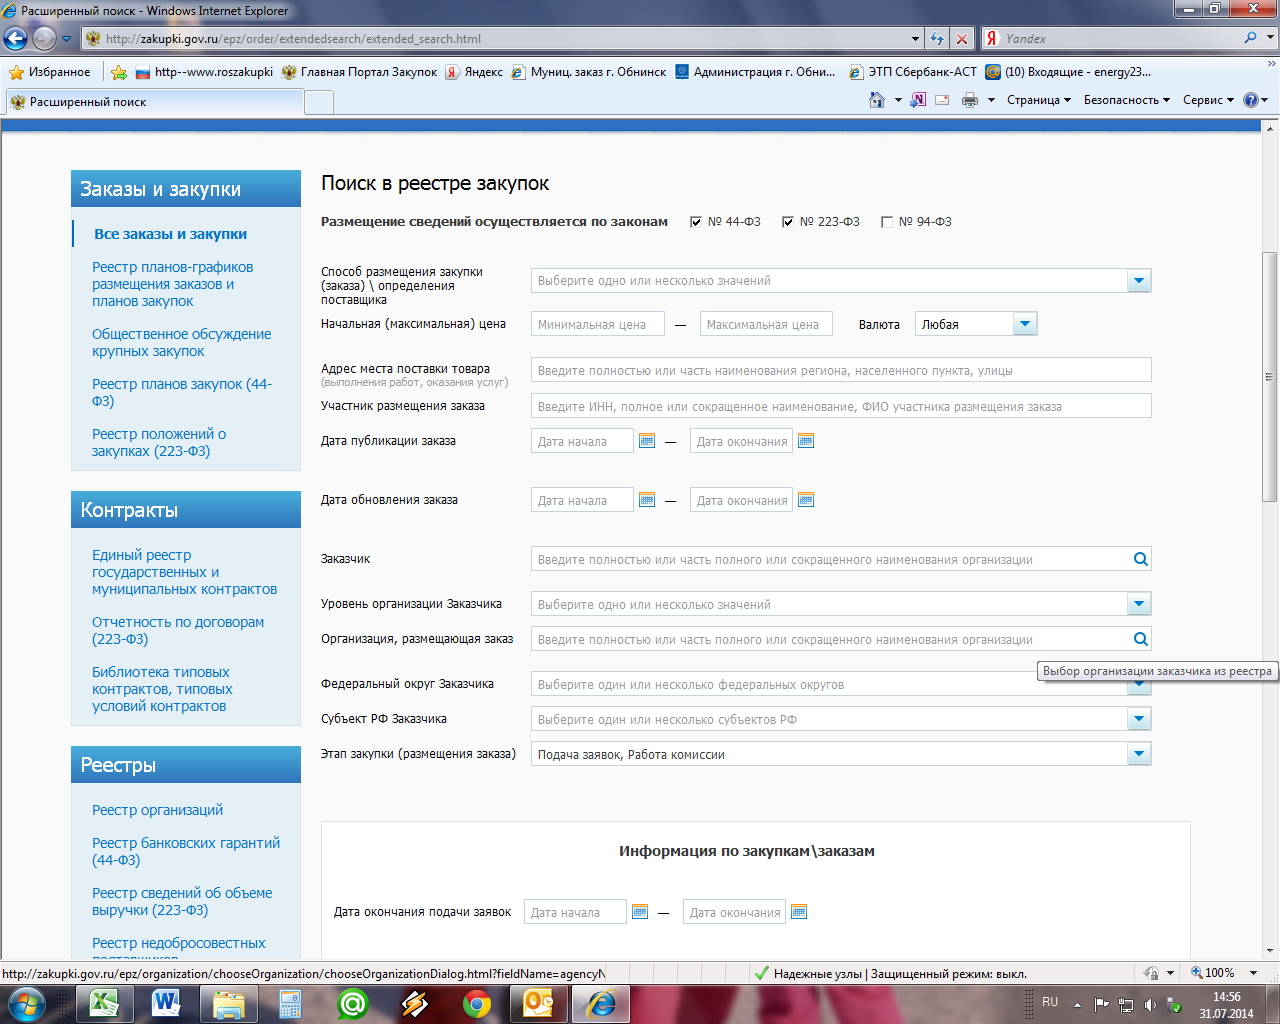Click the Минимальная цена input field
Screen dimensions: 1280x1024
pos(597,324)
